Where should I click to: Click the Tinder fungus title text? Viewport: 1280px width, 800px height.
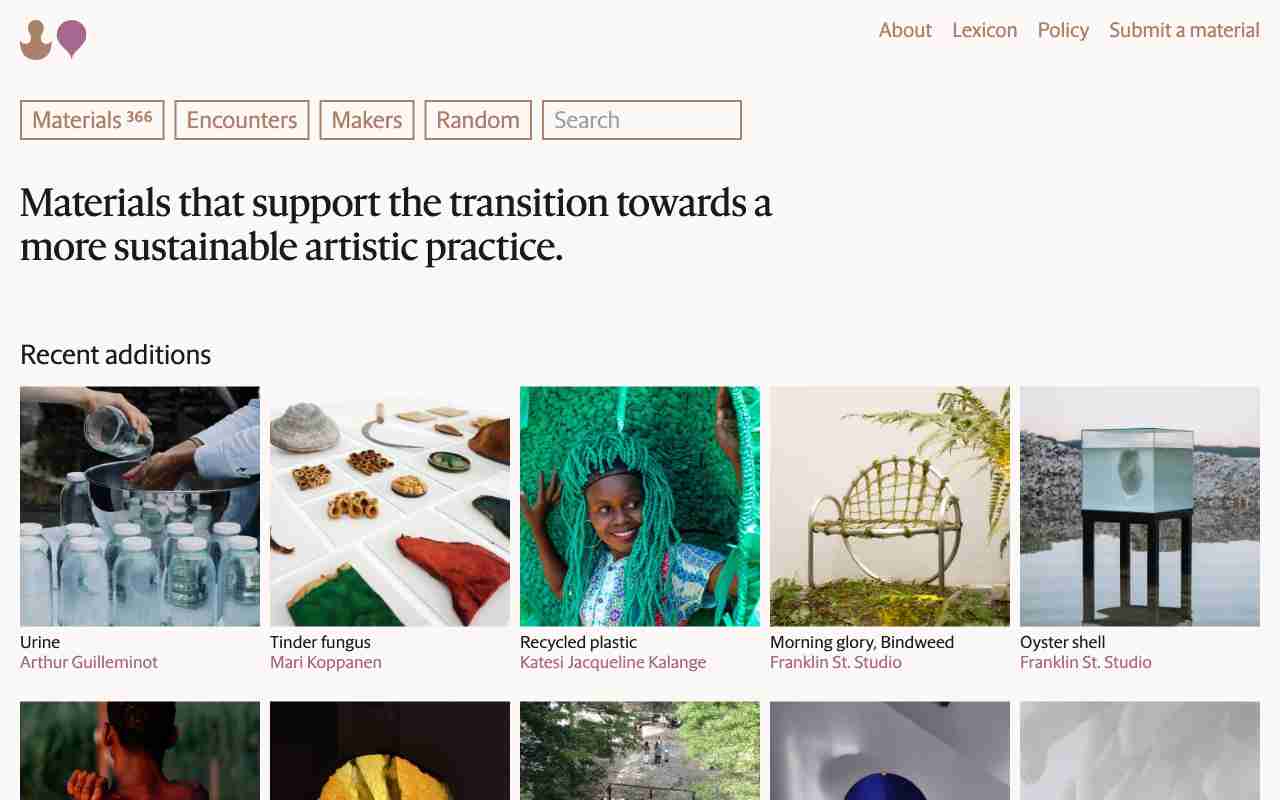pos(320,642)
